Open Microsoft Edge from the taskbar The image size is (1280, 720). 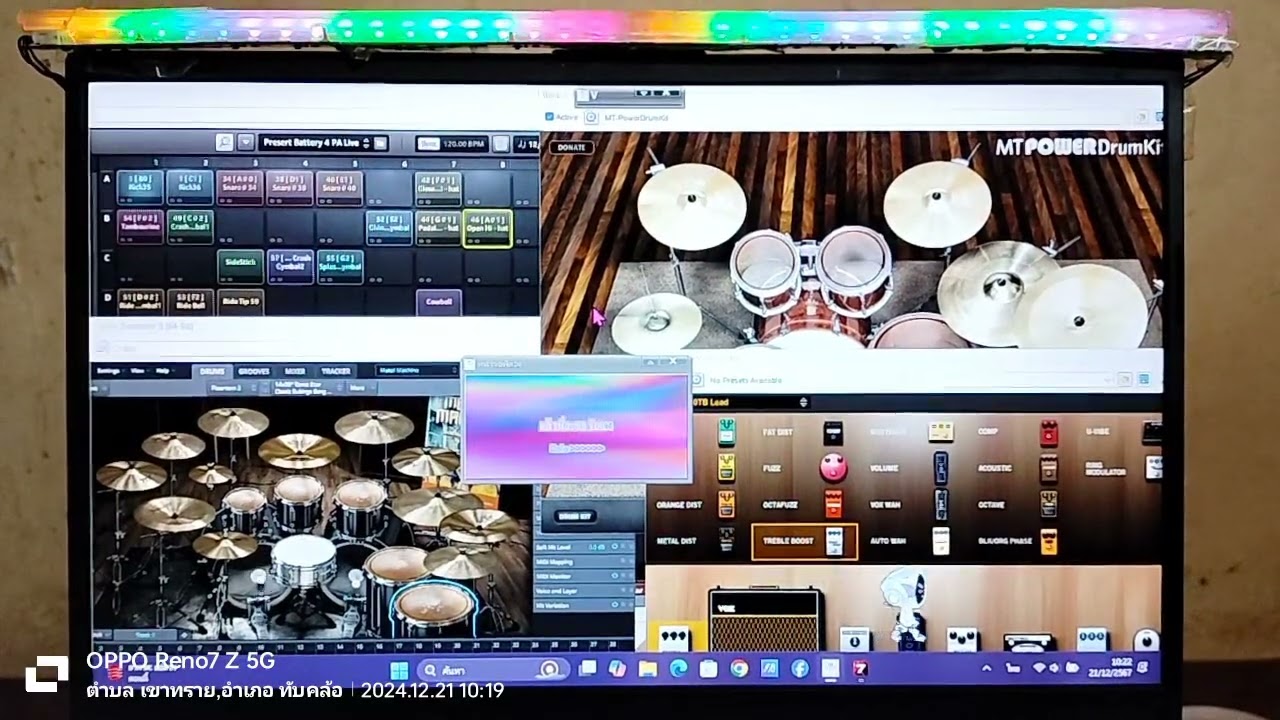(678, 669)
